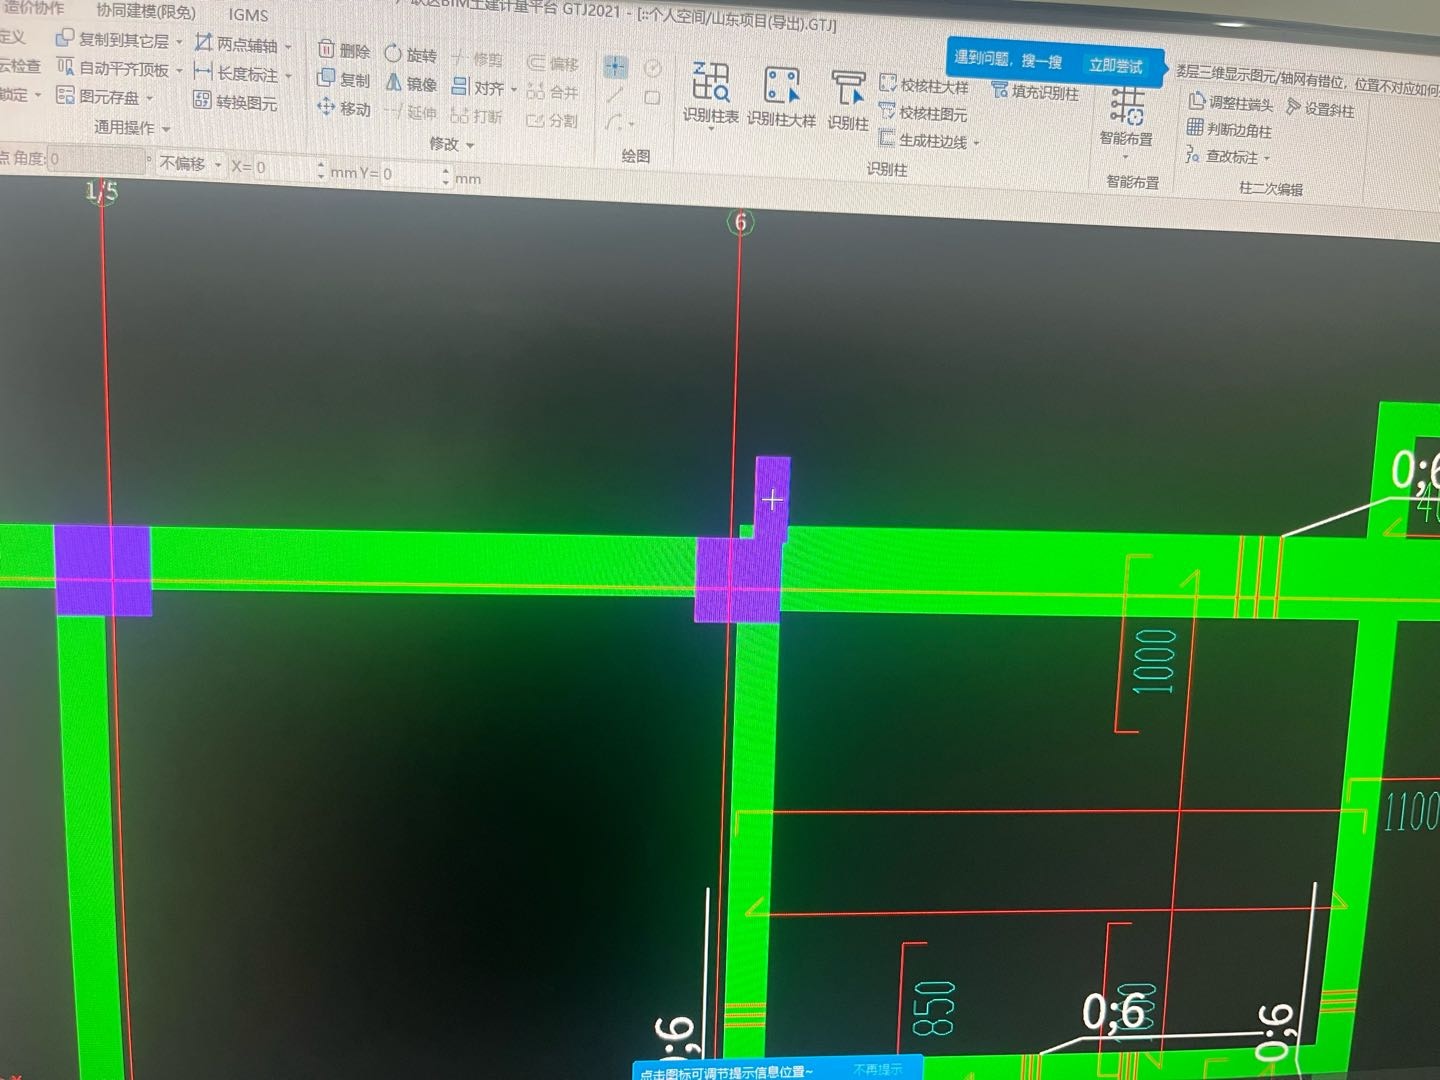Click the Y value stepper arrows

pos(446,177)
